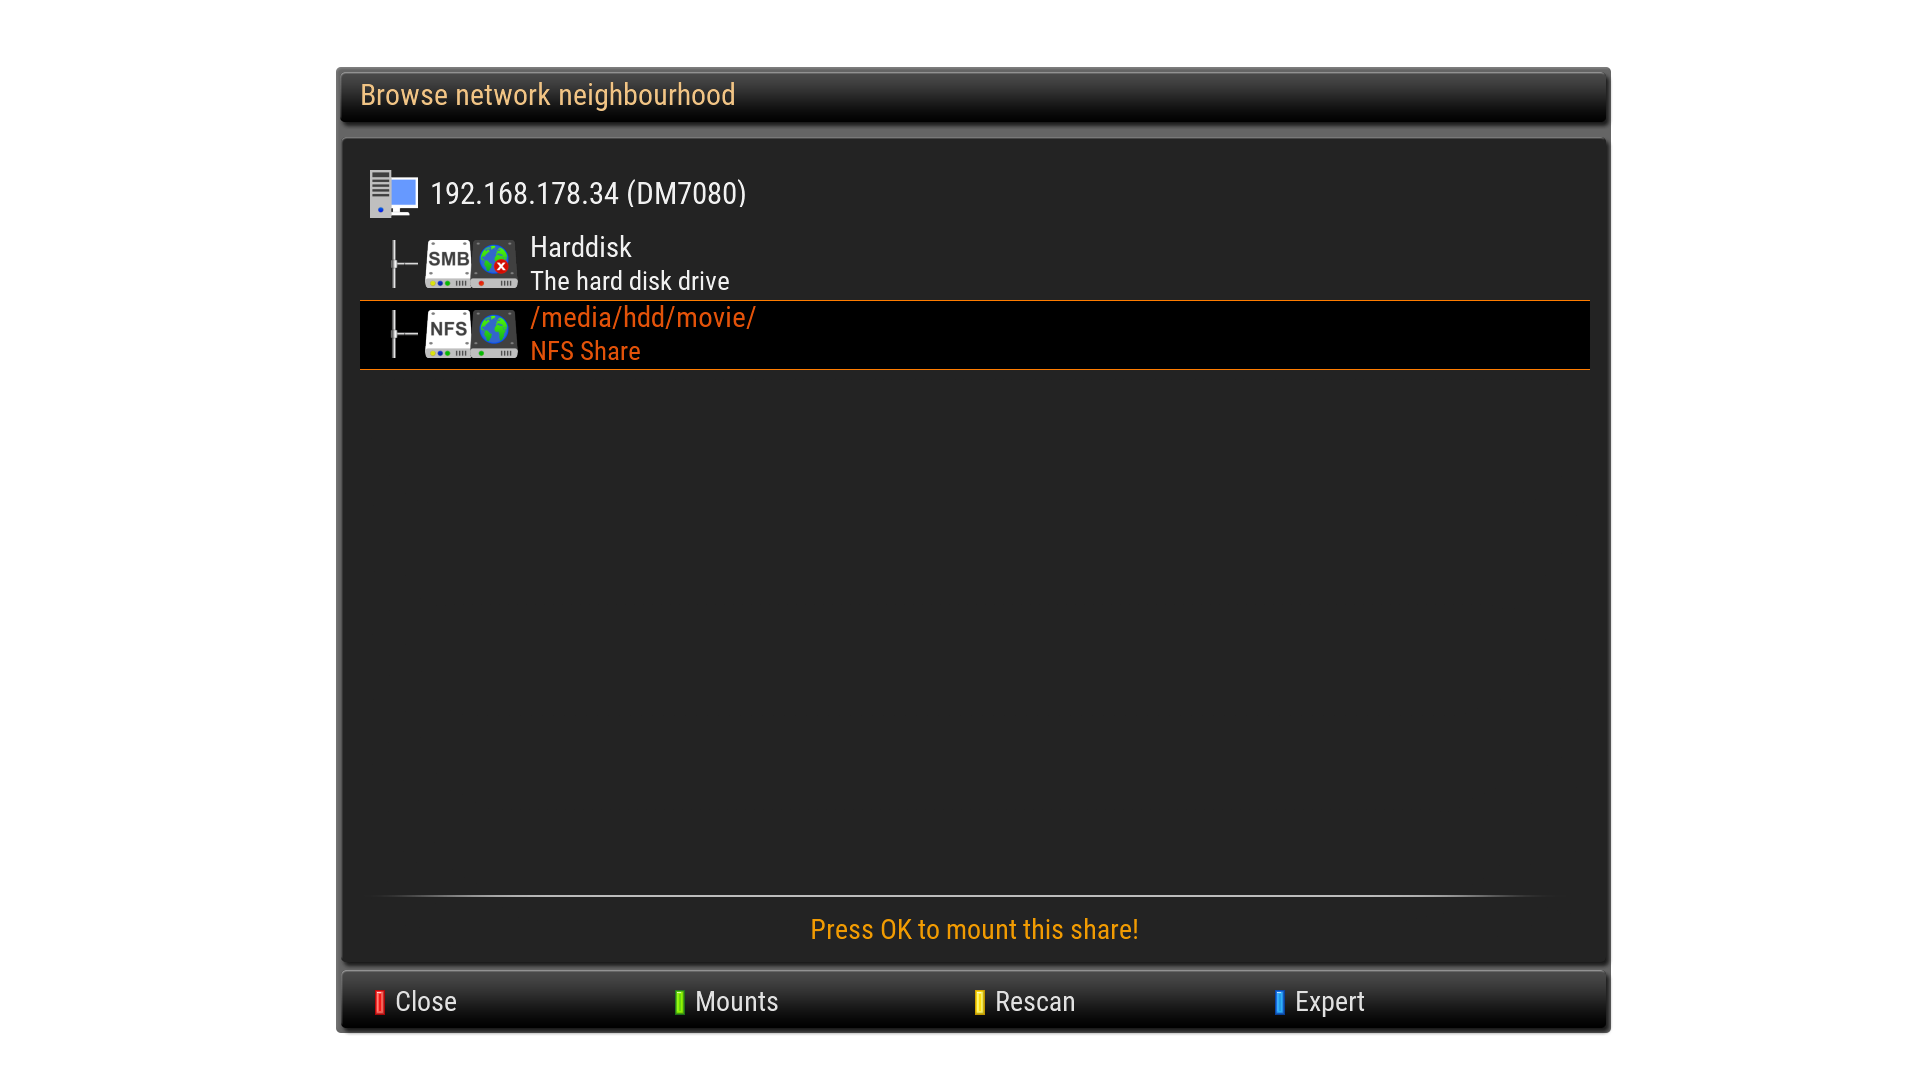Click the green globe icon on NFS row
The width and height of the screenshot is (1920, 1080).
(495, 334)
